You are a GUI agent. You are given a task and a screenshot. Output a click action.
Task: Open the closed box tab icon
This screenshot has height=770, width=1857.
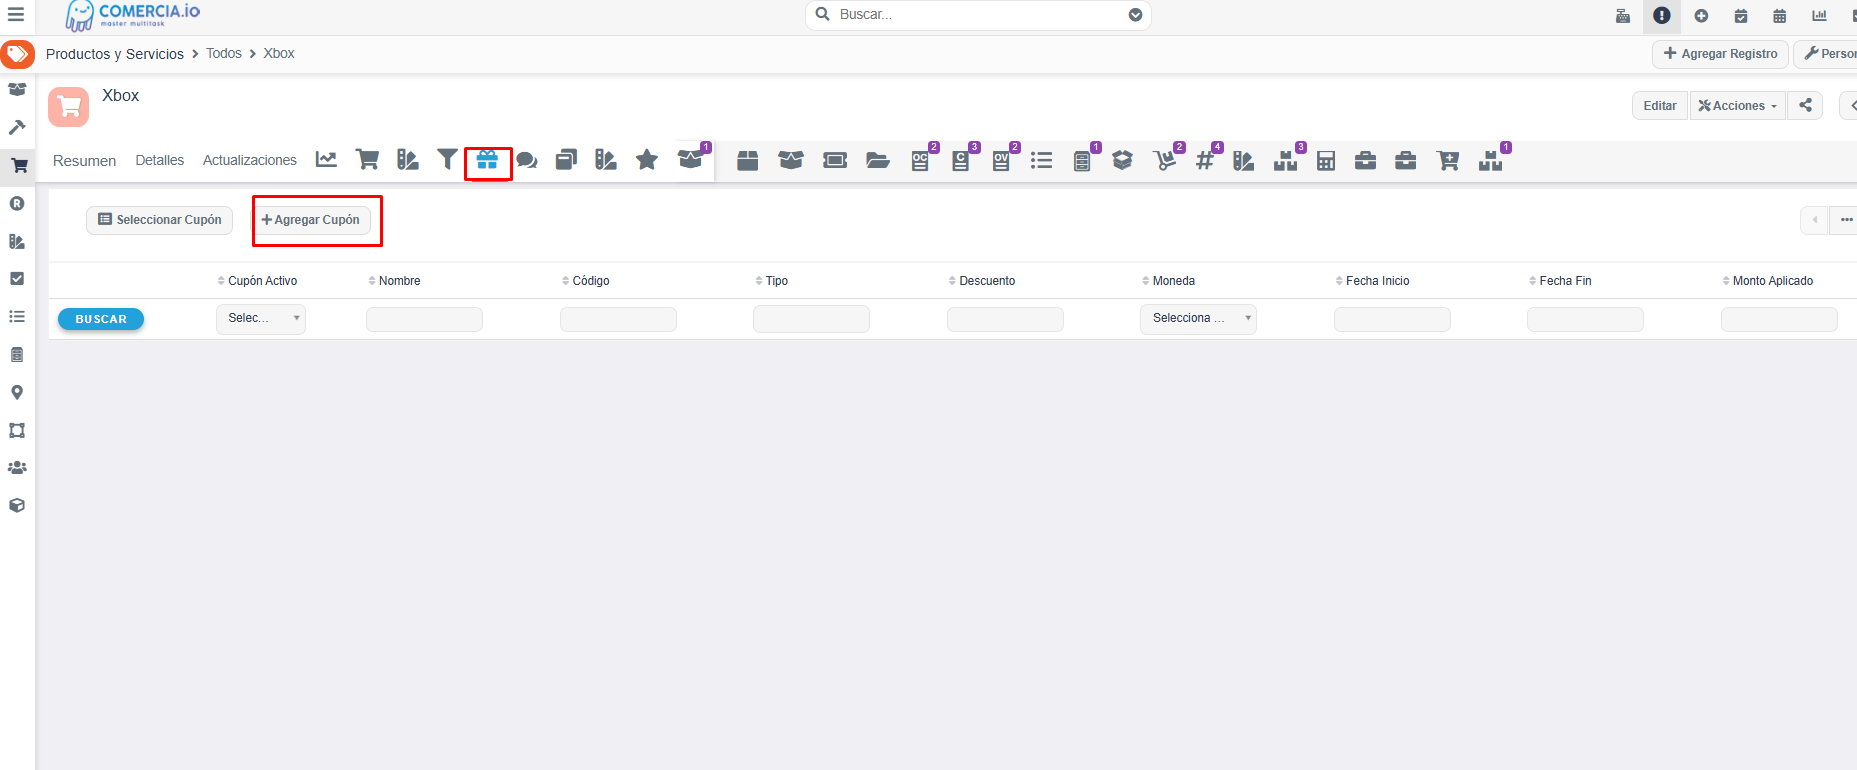click(x=747, y=160)
